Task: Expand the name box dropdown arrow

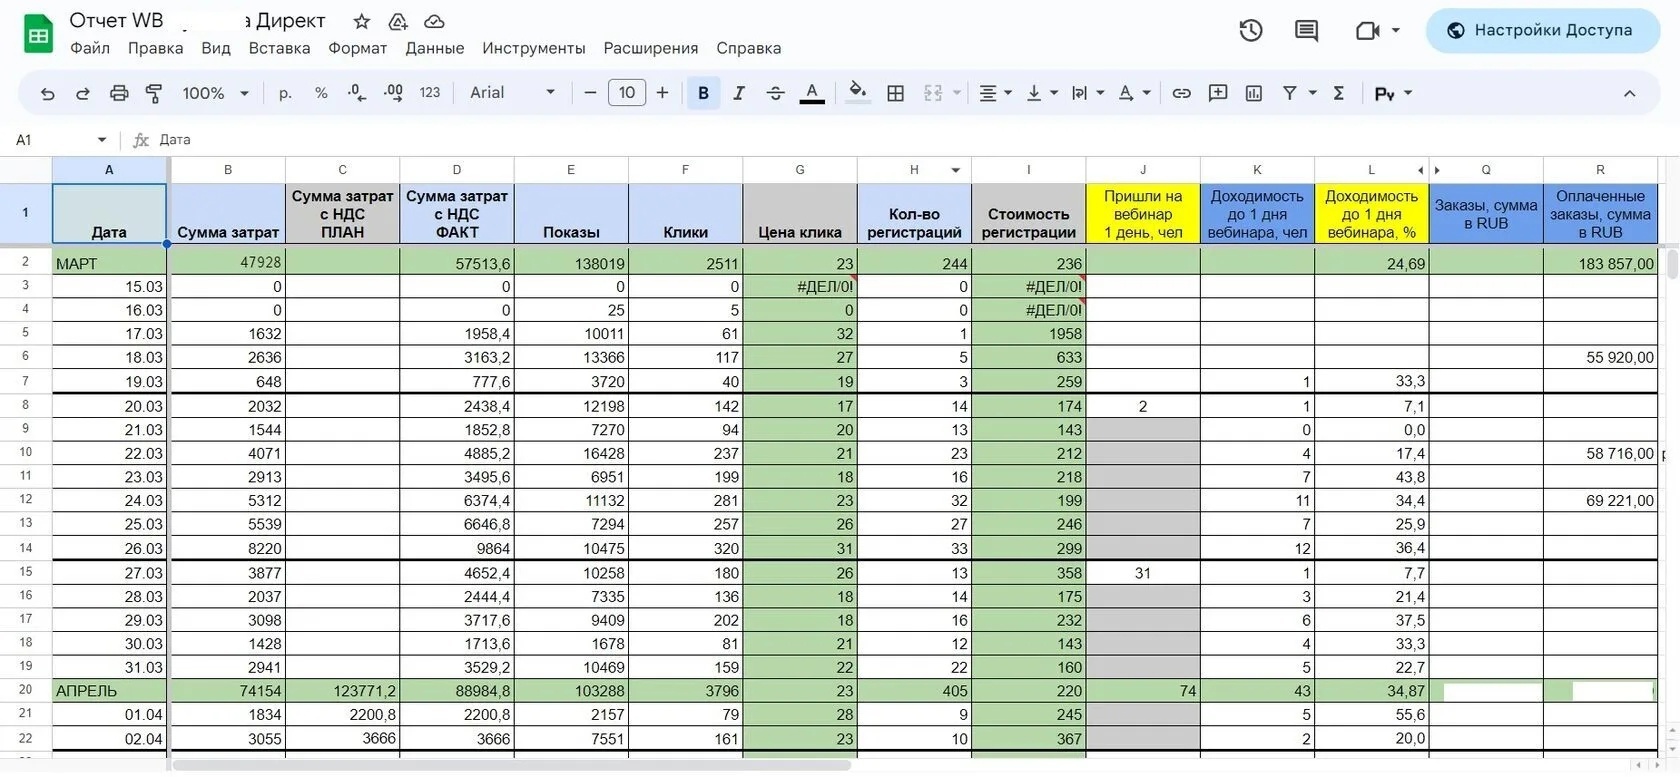Action: [102, 140]
